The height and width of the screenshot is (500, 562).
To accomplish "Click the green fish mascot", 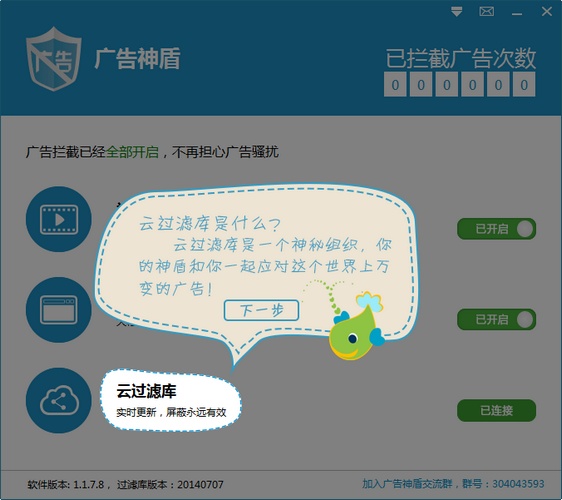I will [x=356, y=326].
